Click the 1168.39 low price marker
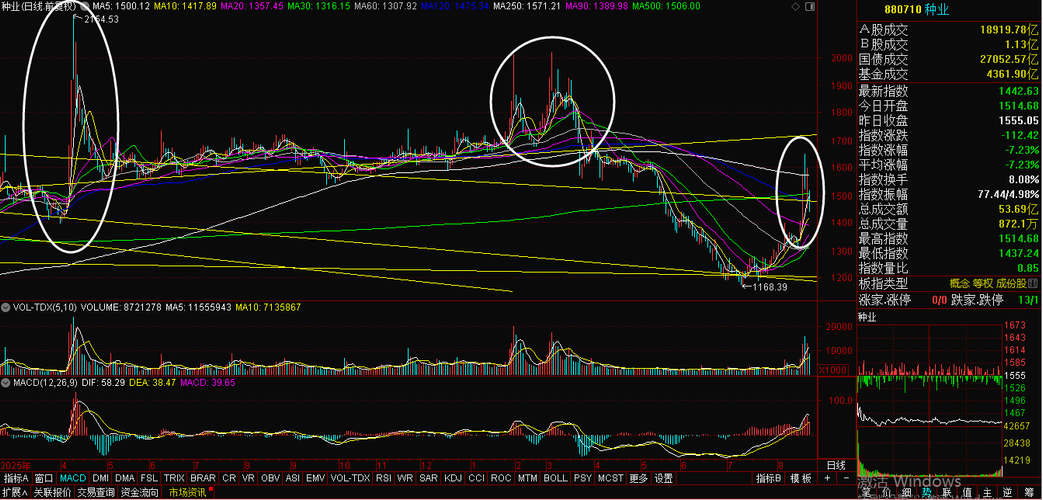This screenshot has width=1043, height=500. 769,287
